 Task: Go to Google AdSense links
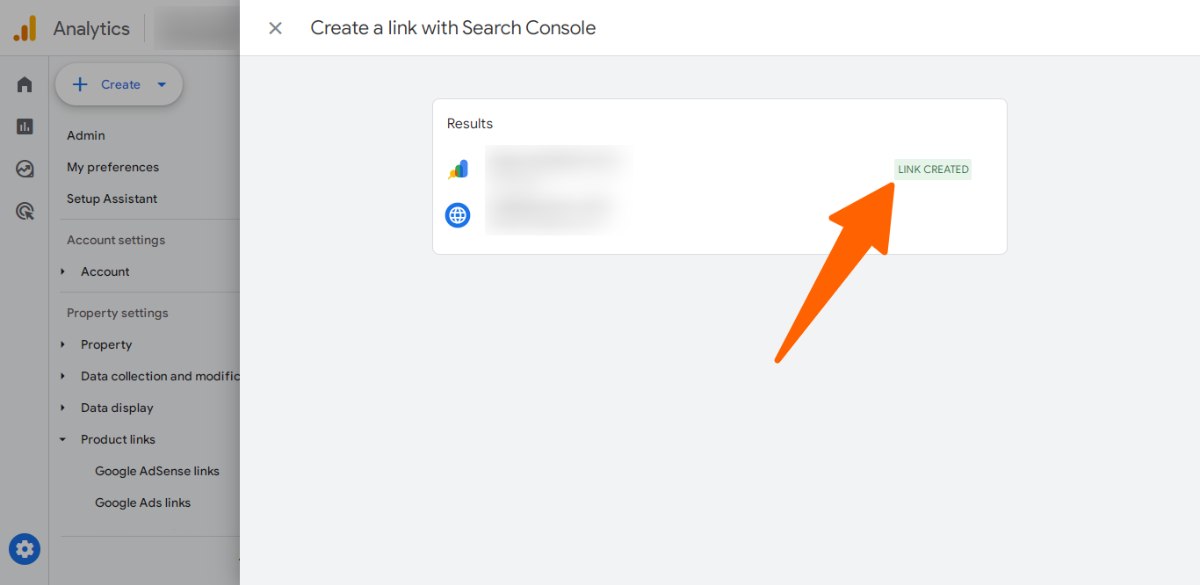(157, 471)
